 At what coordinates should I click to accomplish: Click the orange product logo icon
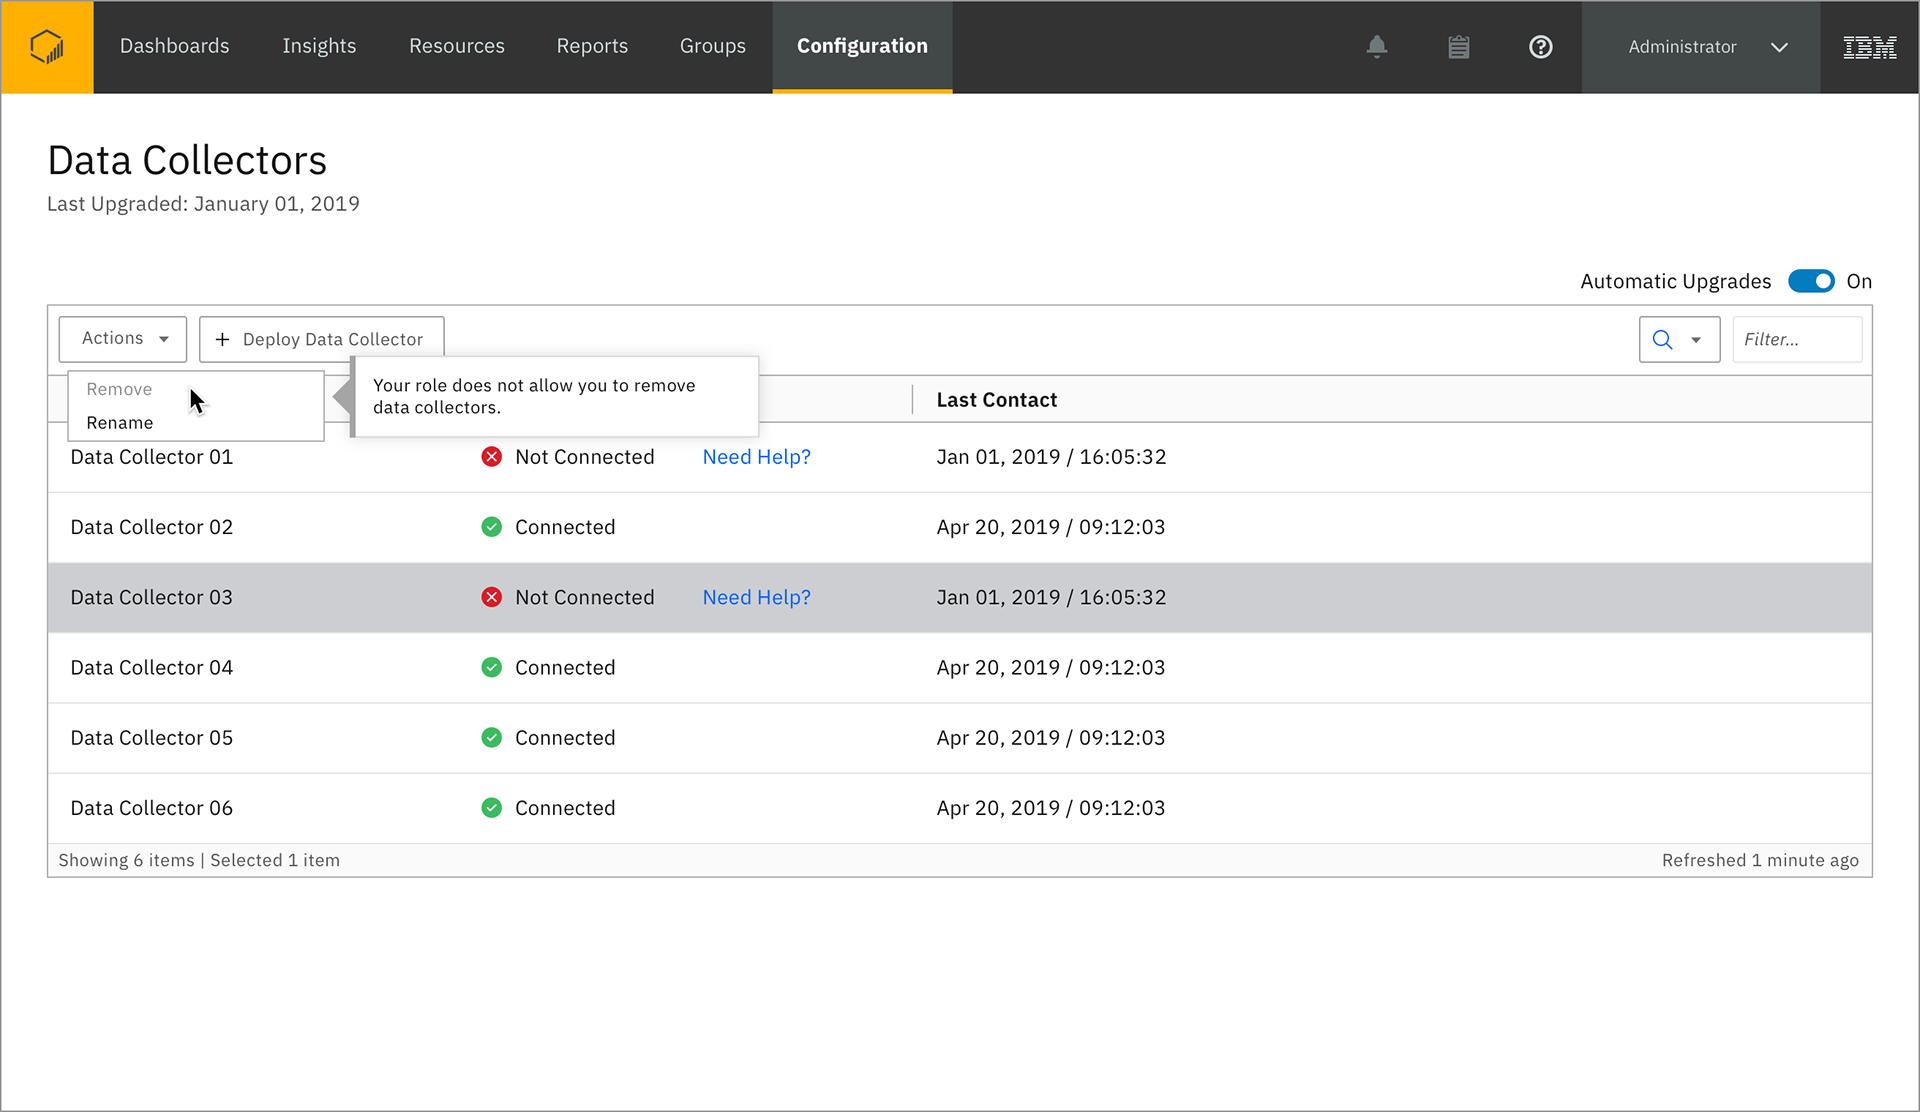pos(47,47)
